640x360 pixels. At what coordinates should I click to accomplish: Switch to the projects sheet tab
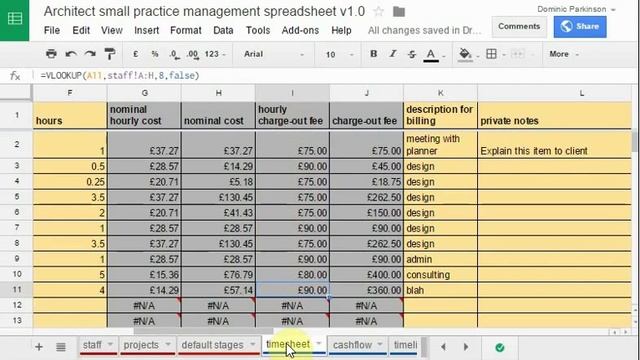pos(141,345)
